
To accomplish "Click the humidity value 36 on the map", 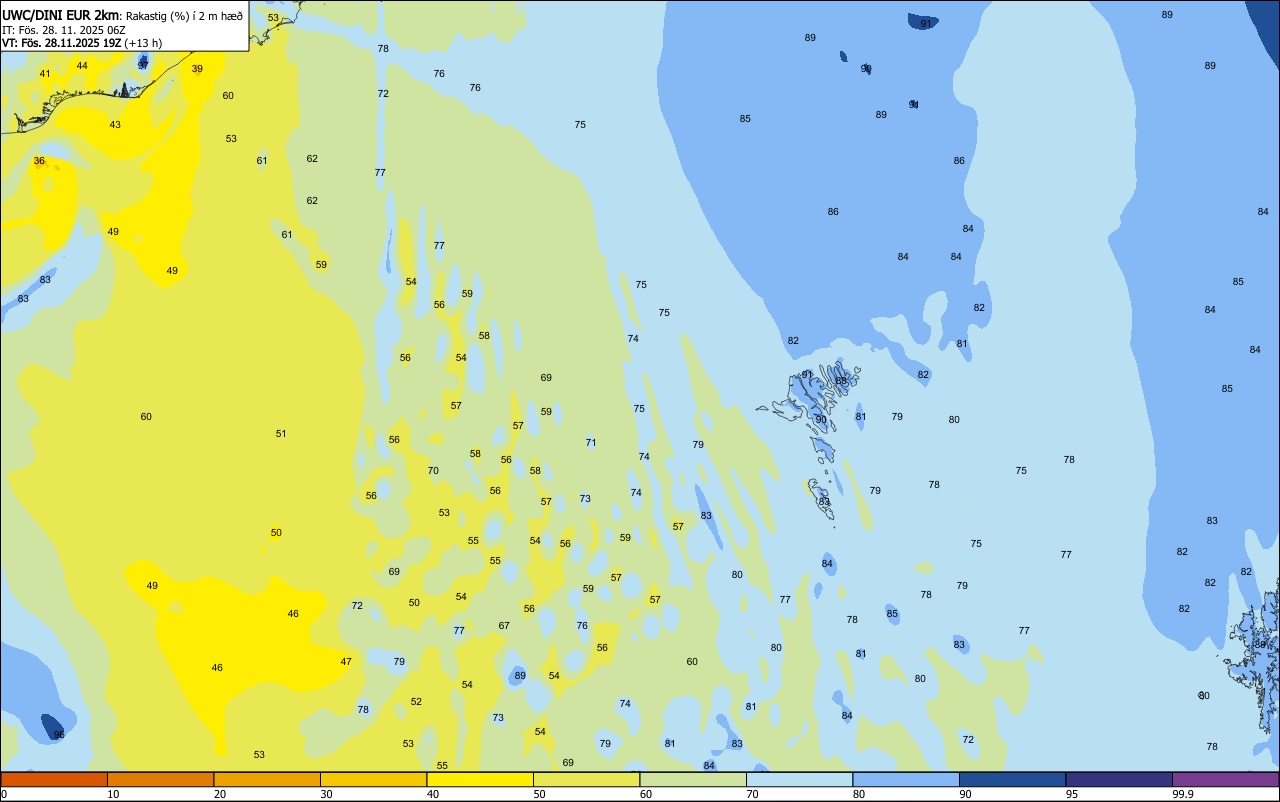I will point(39,161).
